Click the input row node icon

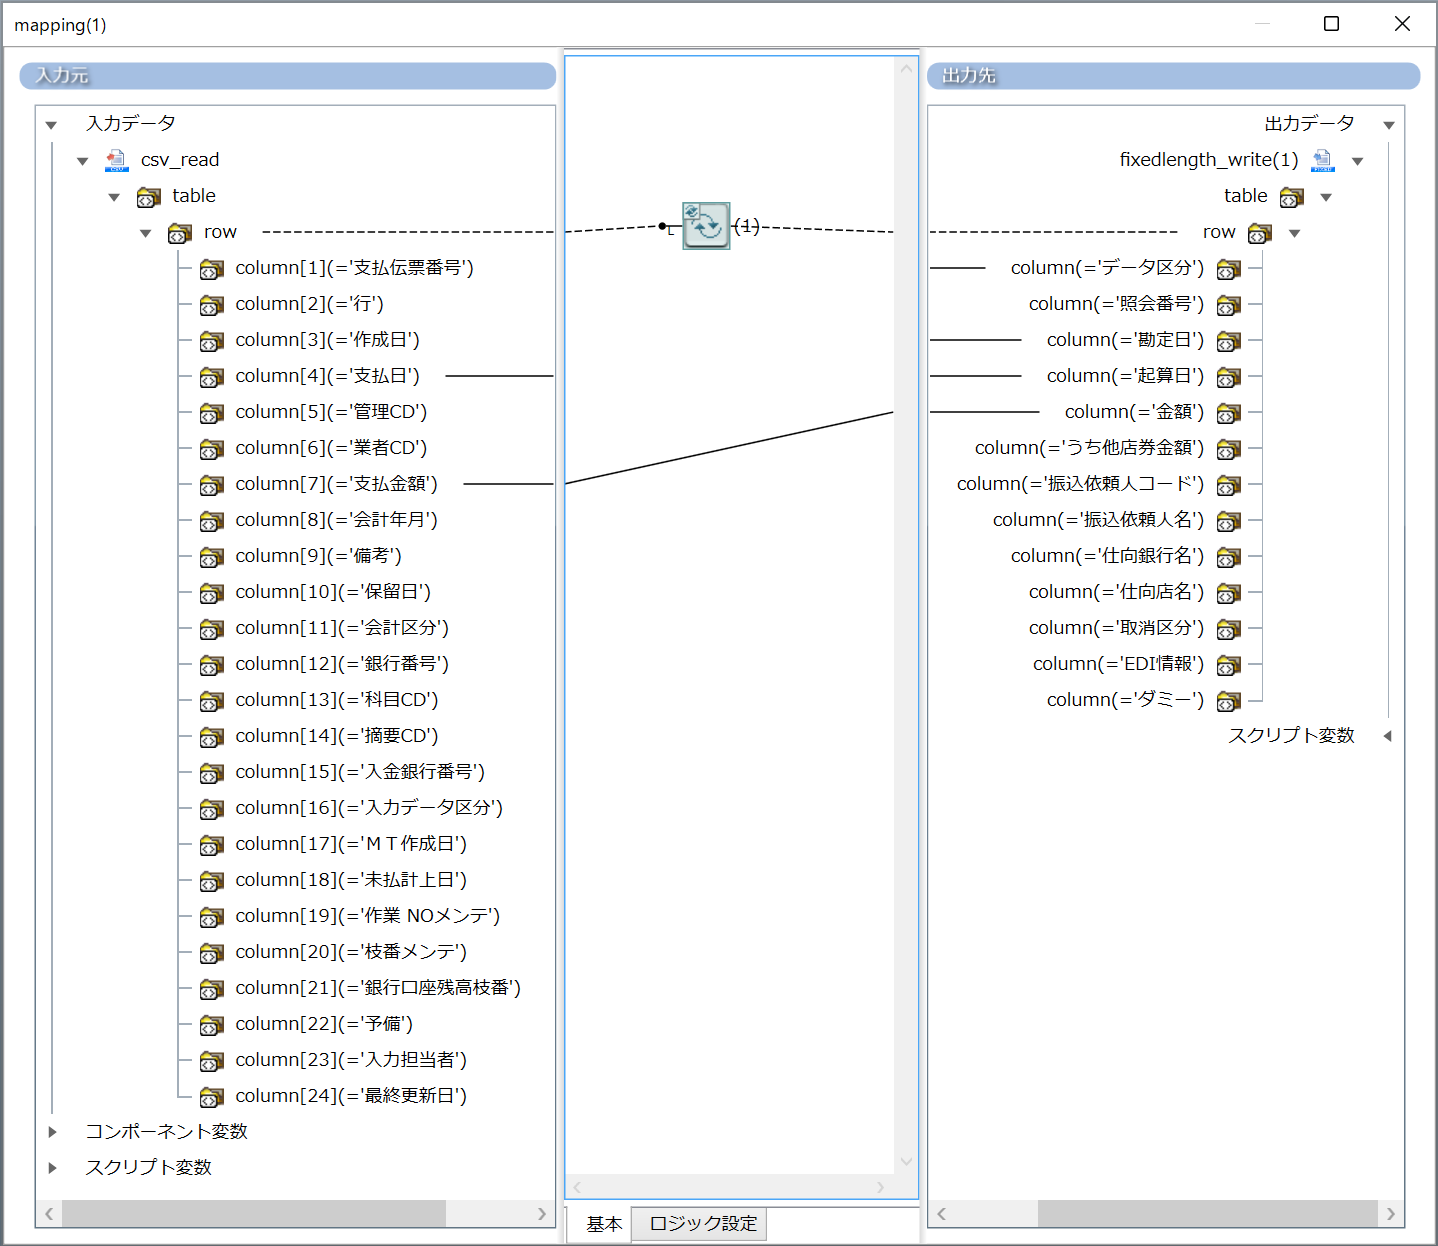(x=180, y=233)
